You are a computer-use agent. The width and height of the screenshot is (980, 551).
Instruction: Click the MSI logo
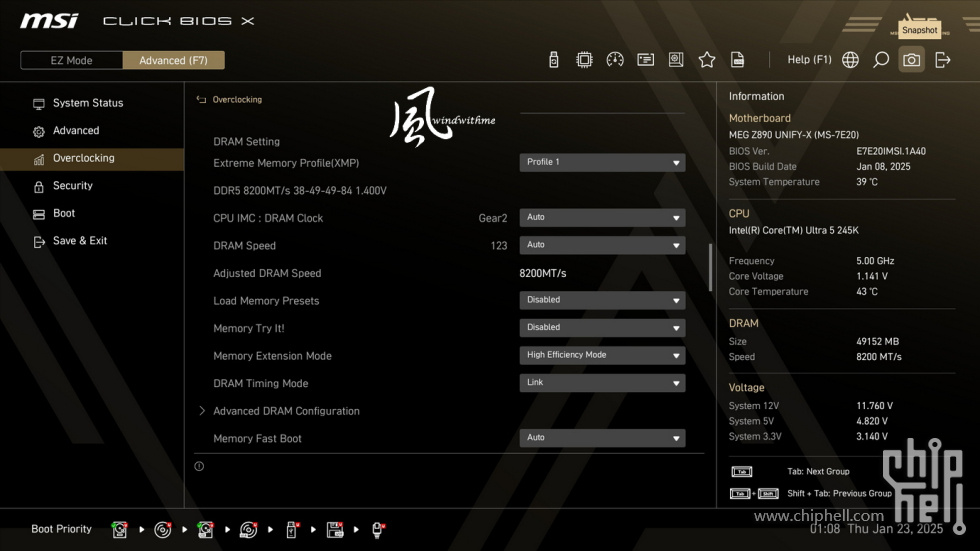[x=49, y=21]
